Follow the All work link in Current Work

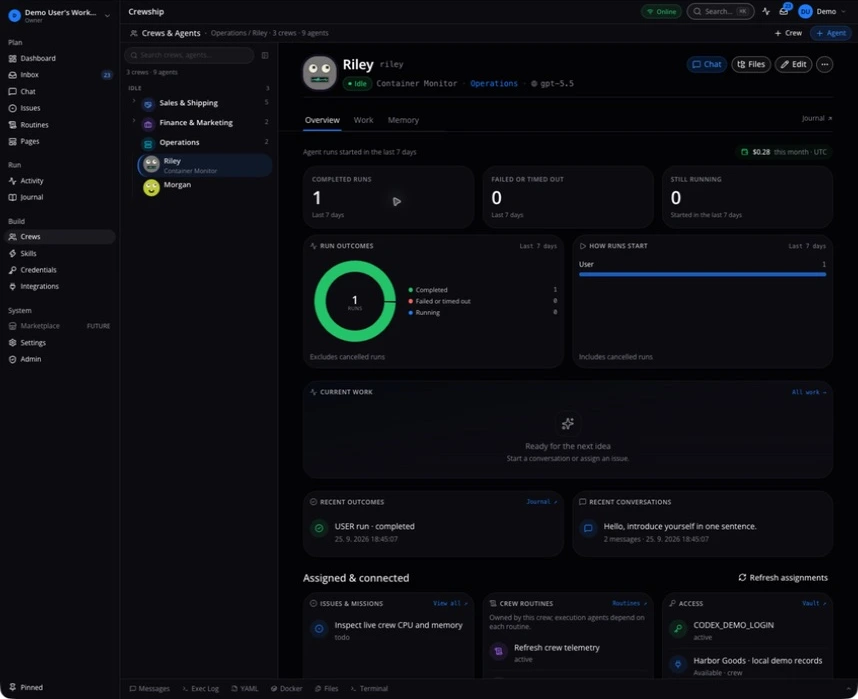pyautogui.click(x=809, y=392)
